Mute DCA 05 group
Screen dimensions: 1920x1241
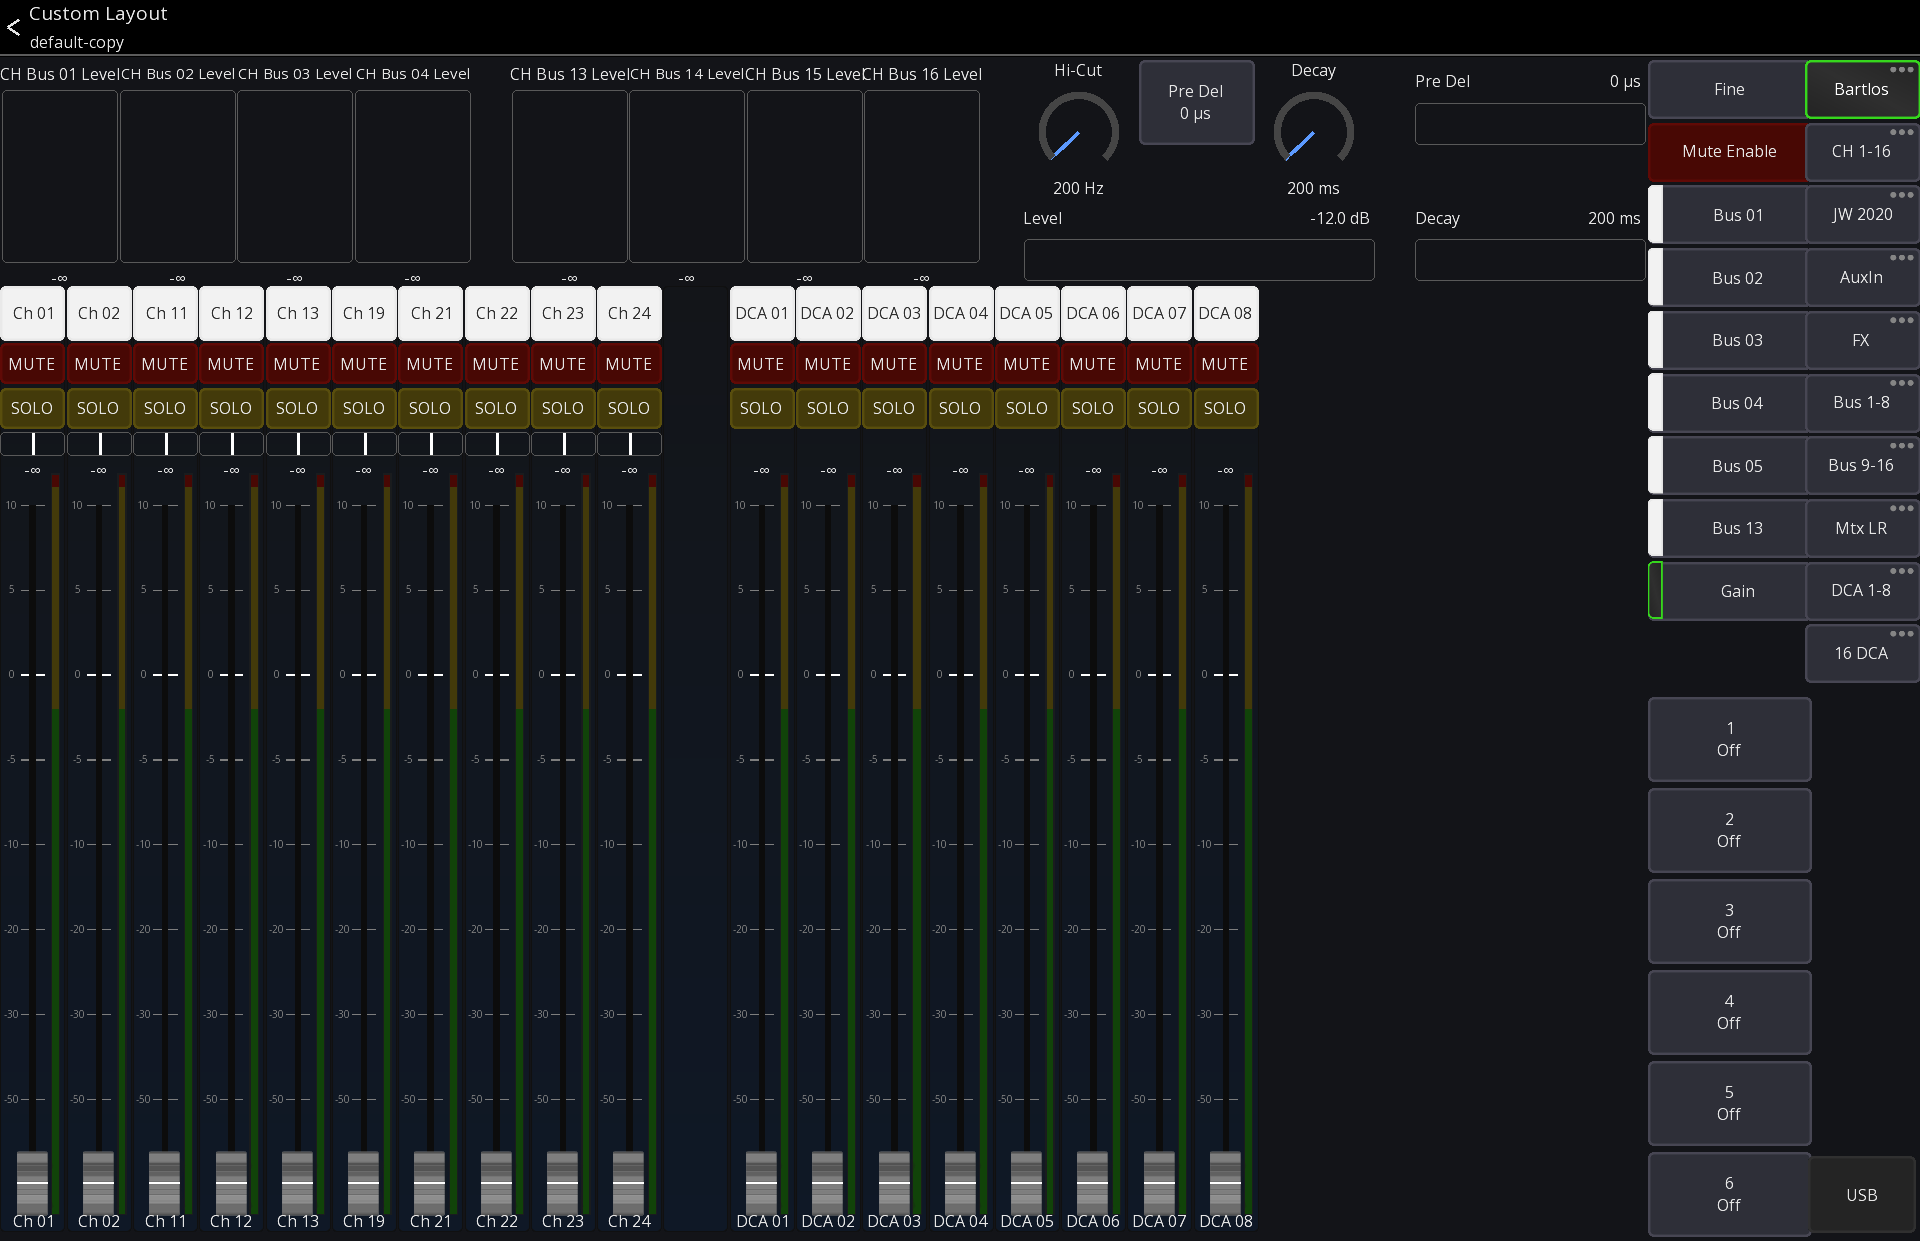pyautogui.click(x=1027, y=364)
